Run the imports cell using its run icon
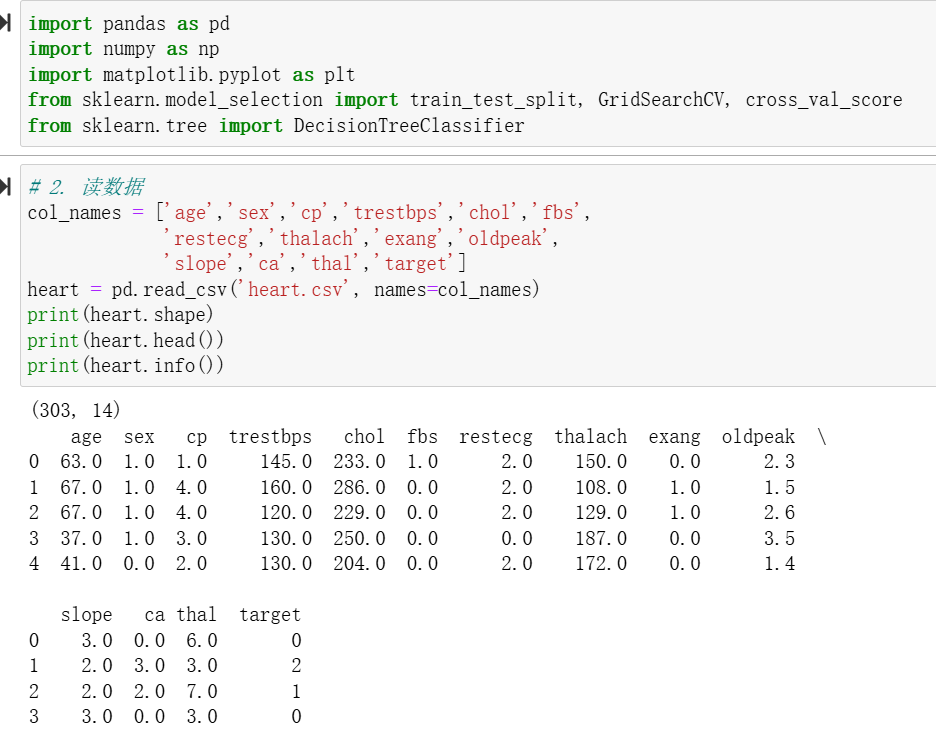Viewport: 936px width, 734px height. click(x=5, y=23)
